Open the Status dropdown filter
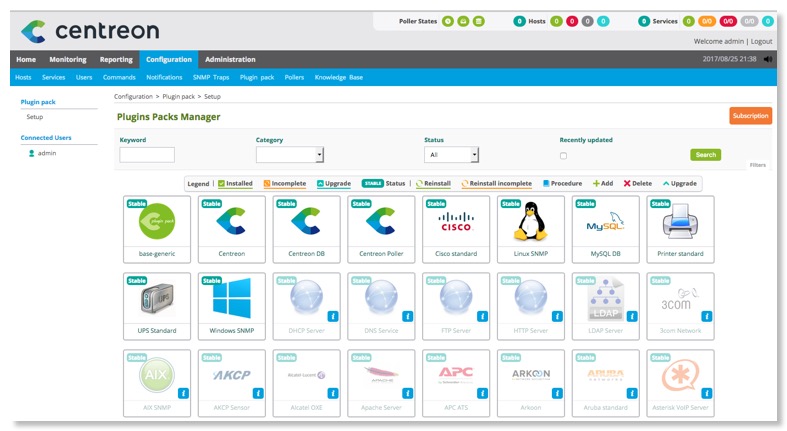 tap(452, 155)
